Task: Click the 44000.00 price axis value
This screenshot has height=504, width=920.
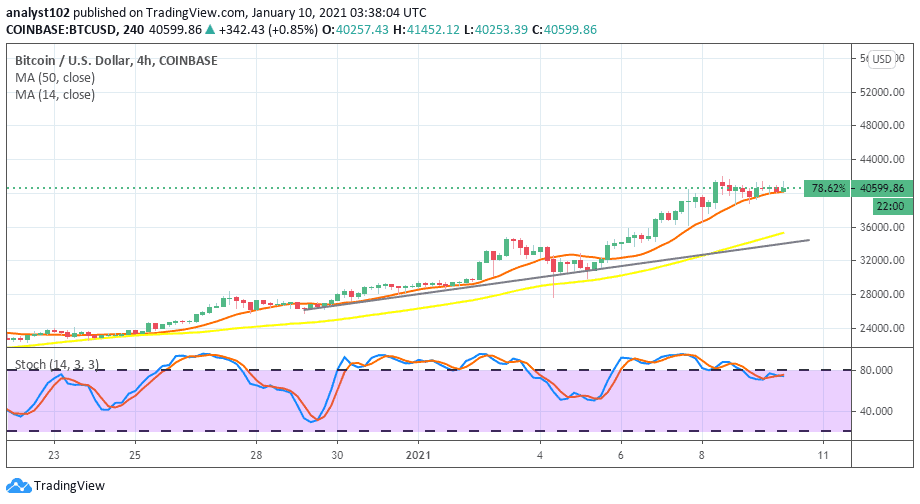Action: 882,159
